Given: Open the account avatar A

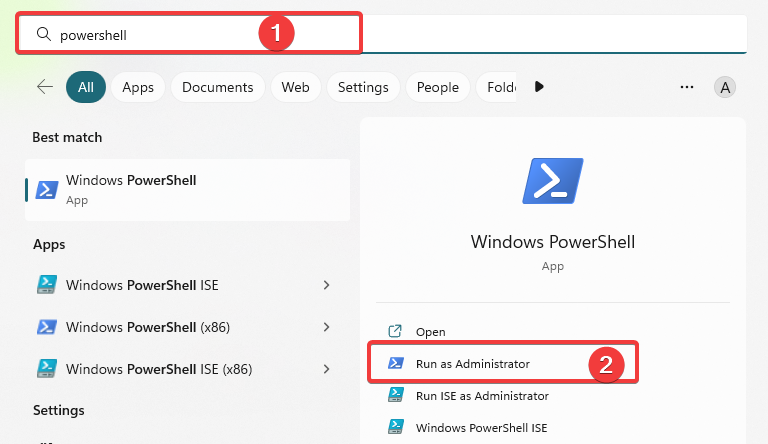Looking at the screenshot, I should [725, 87].
